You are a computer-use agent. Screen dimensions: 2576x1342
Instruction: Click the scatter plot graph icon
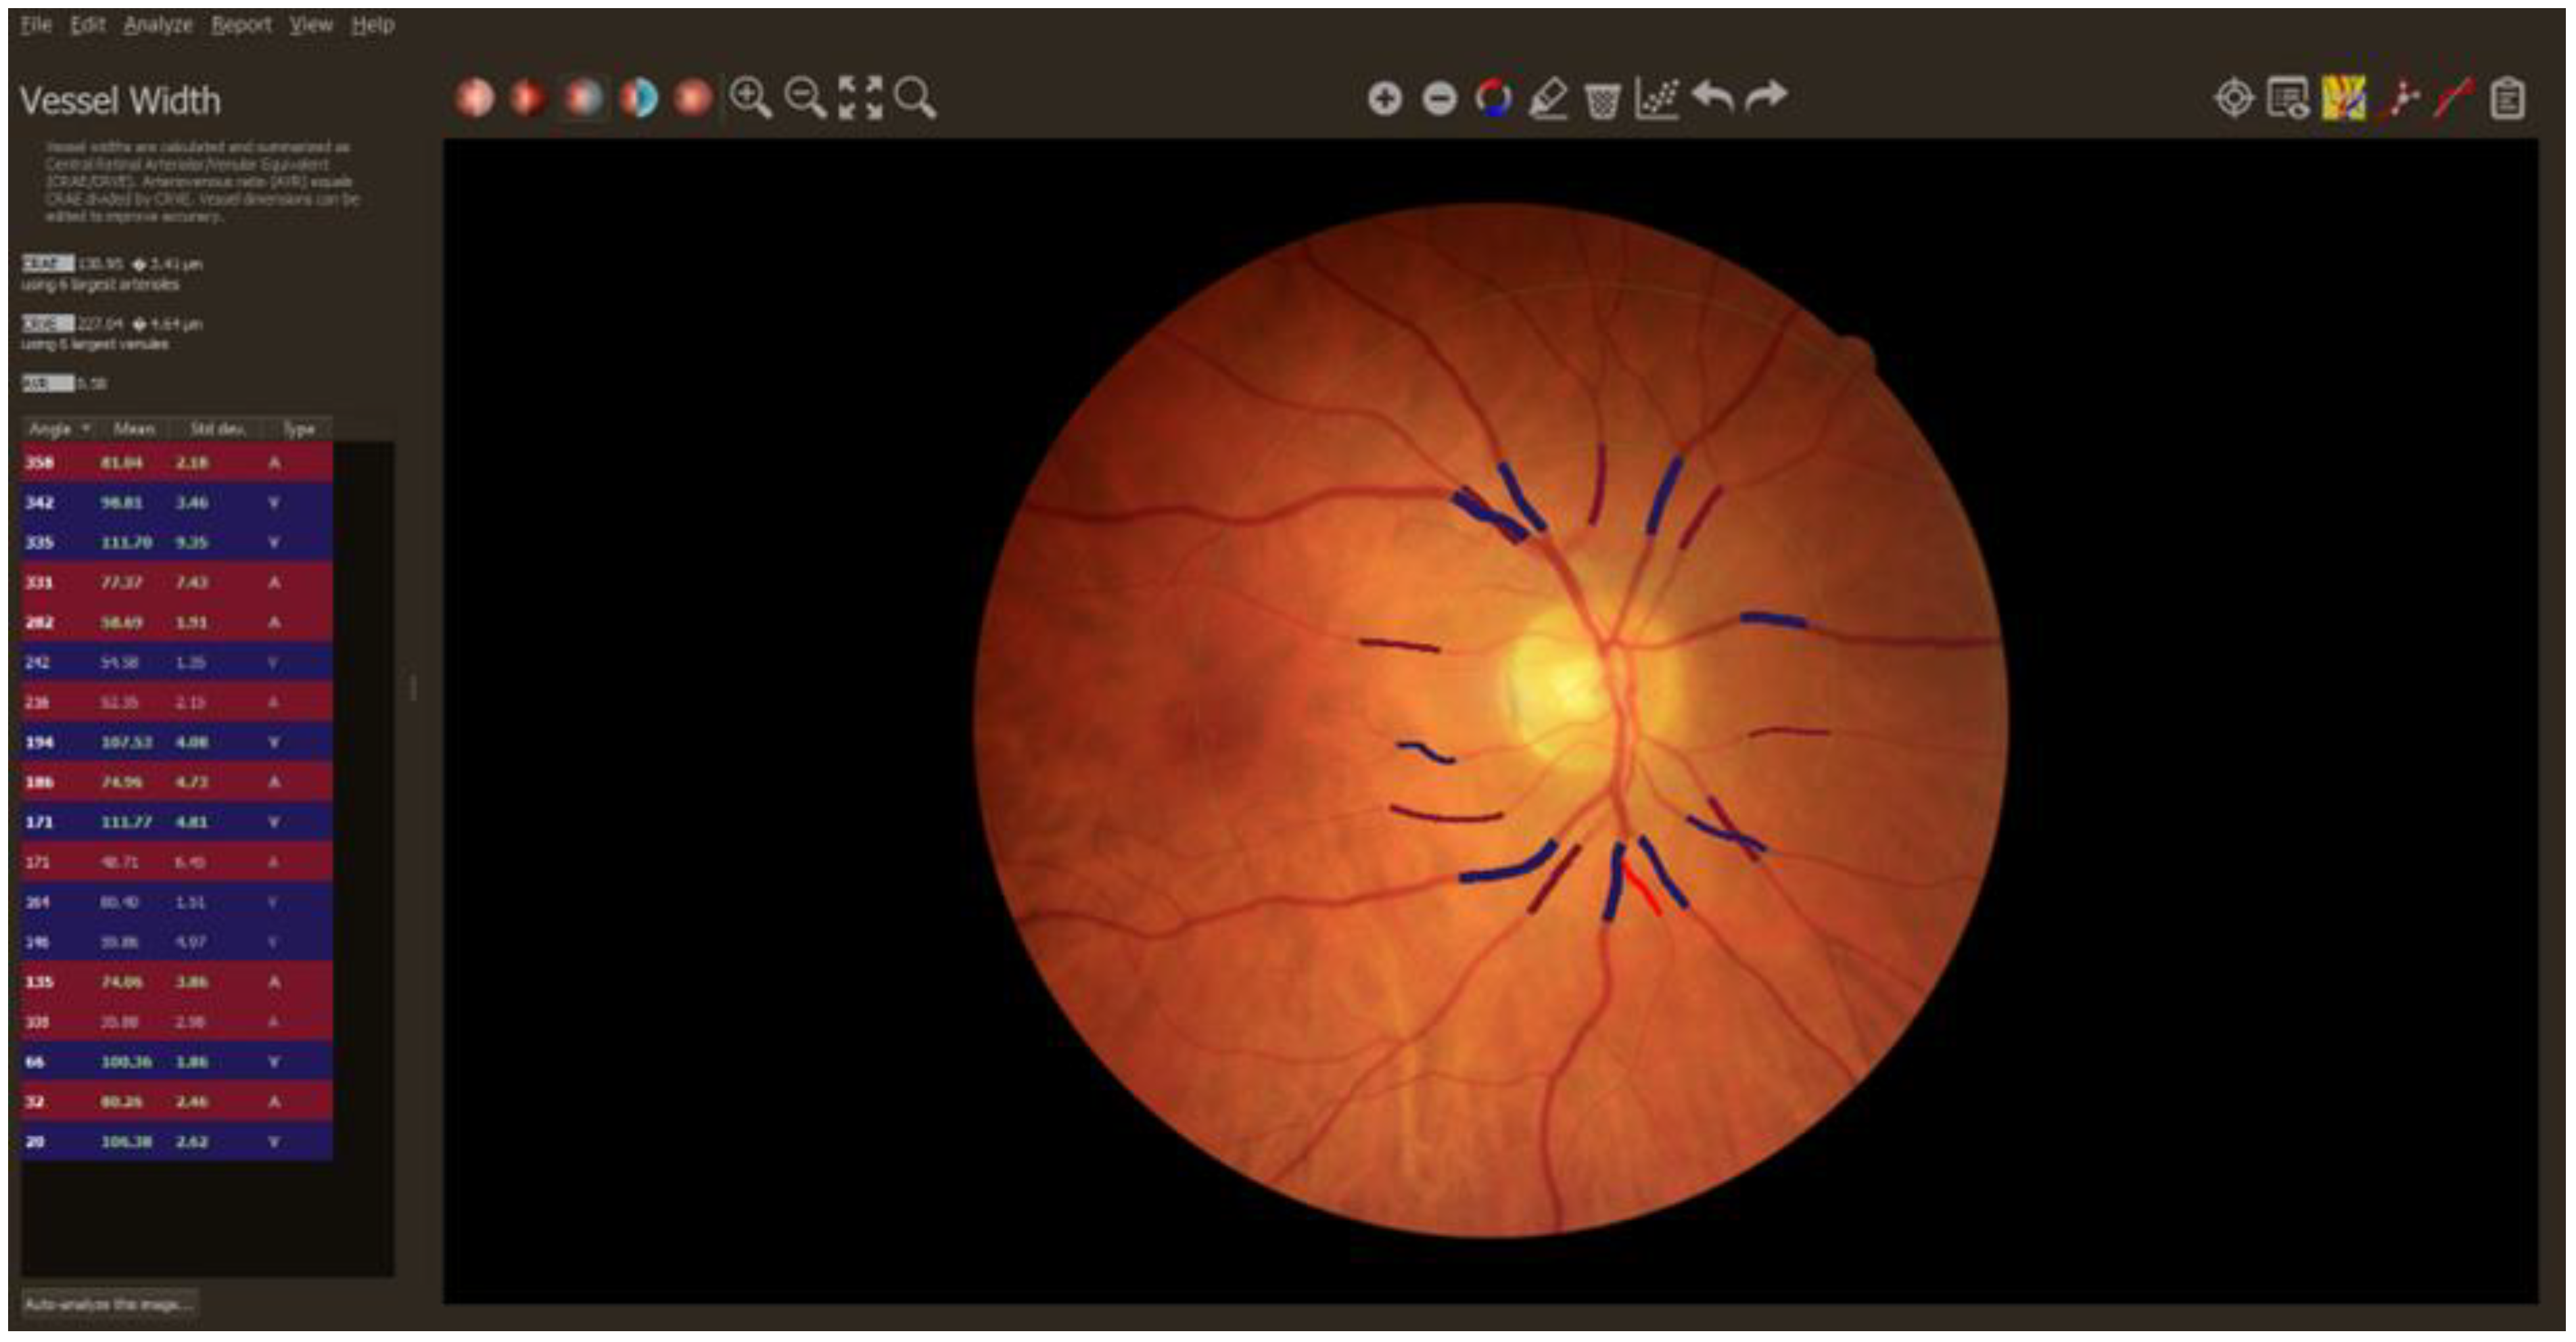tap(1657, 98)
